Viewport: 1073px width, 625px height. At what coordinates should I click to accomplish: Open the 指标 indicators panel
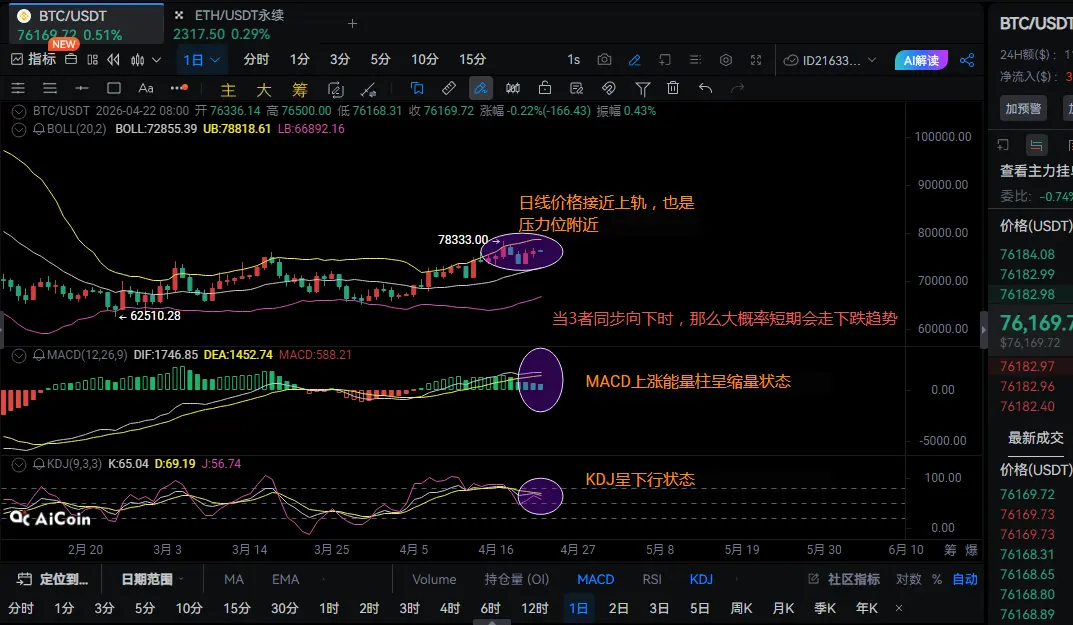coord(34,60)
